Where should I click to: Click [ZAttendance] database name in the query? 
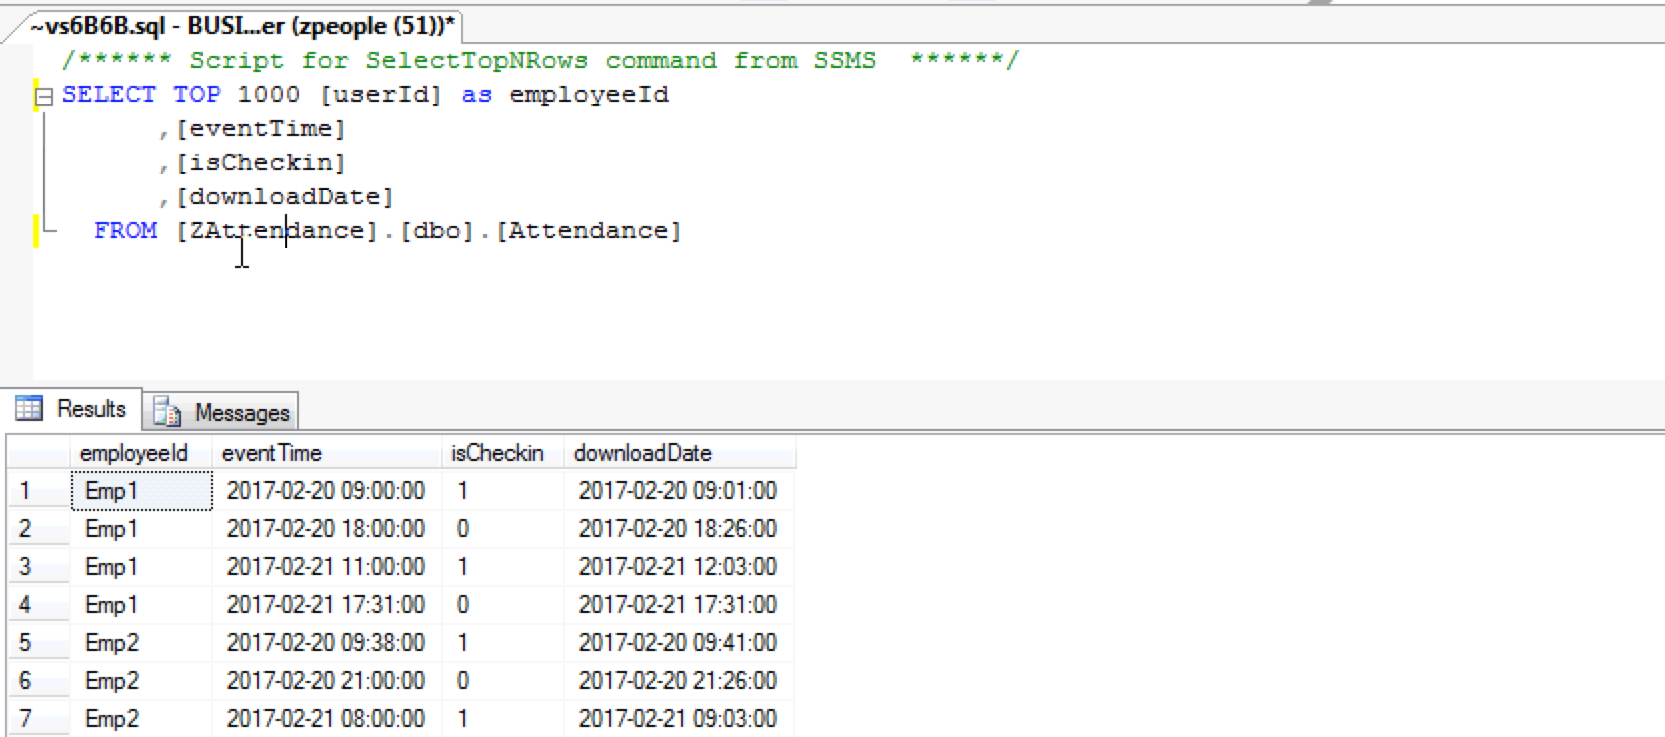click(x=277, y=231)
